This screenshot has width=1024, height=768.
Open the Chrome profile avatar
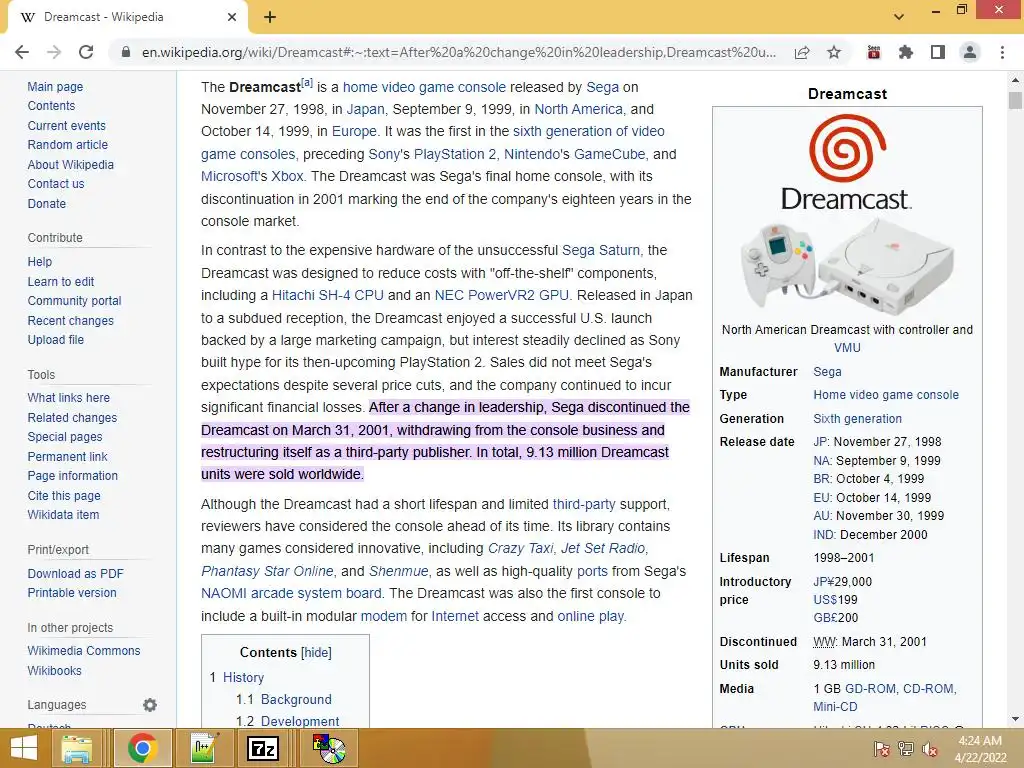click(970, 52)
